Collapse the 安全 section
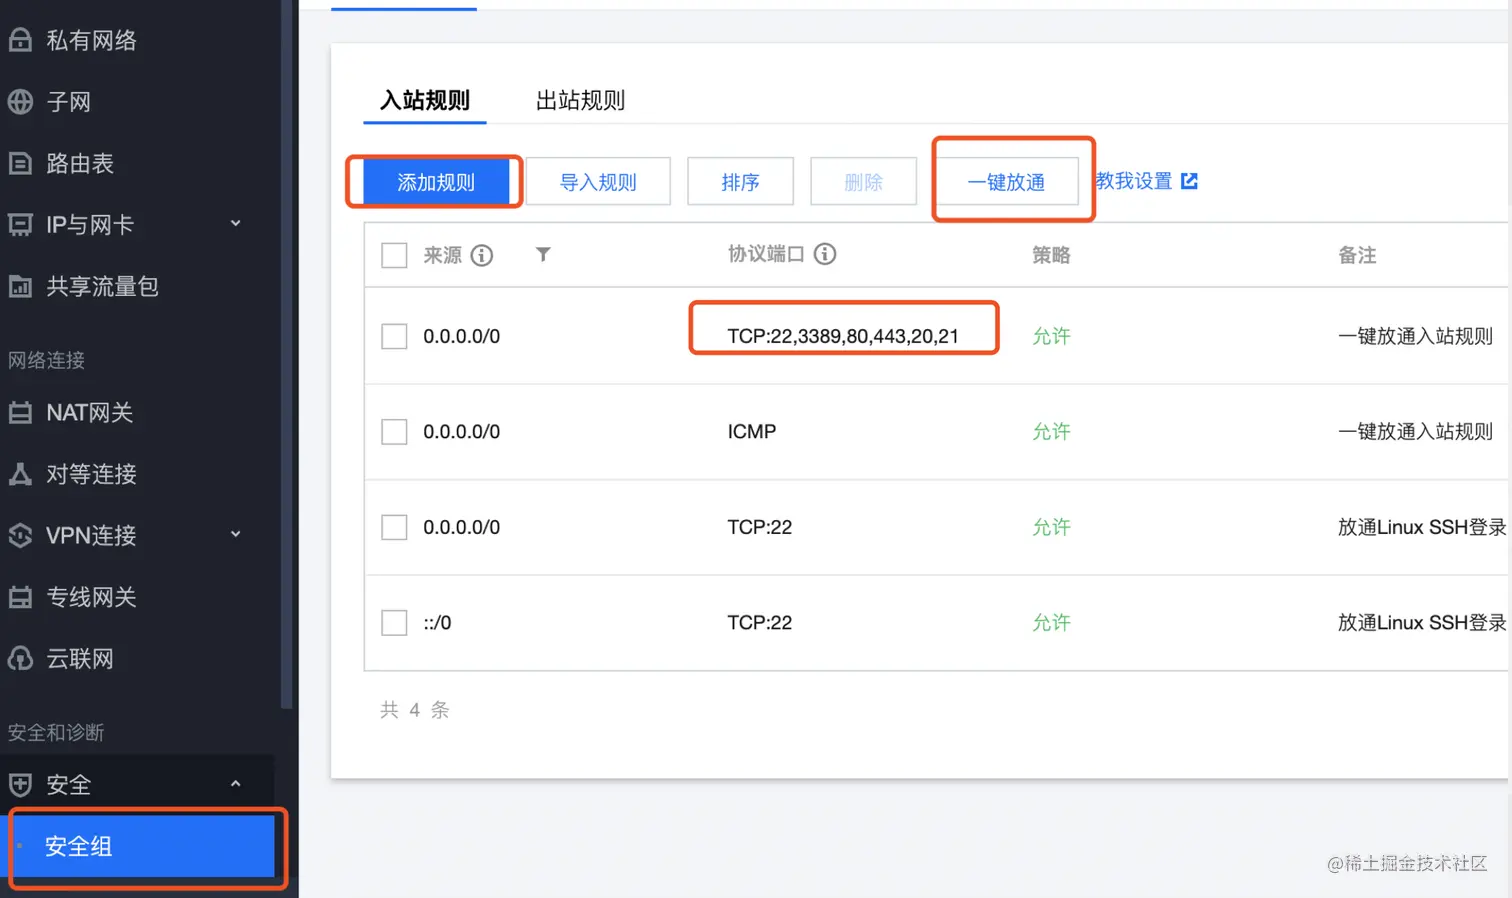Screen dimensions: 1512x898 tap(236, 784)
